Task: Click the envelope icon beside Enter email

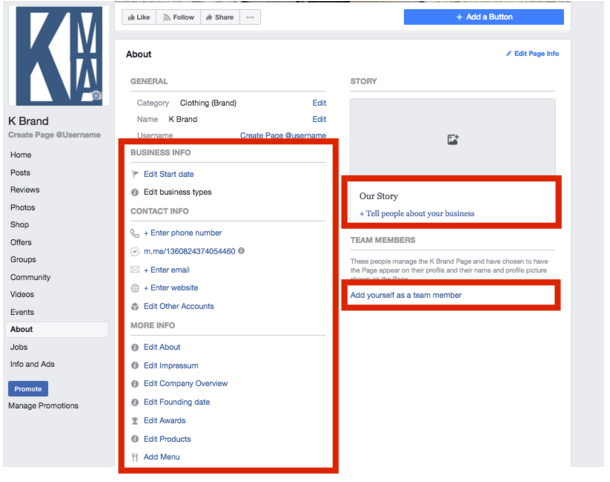Action: coord(135,270)
